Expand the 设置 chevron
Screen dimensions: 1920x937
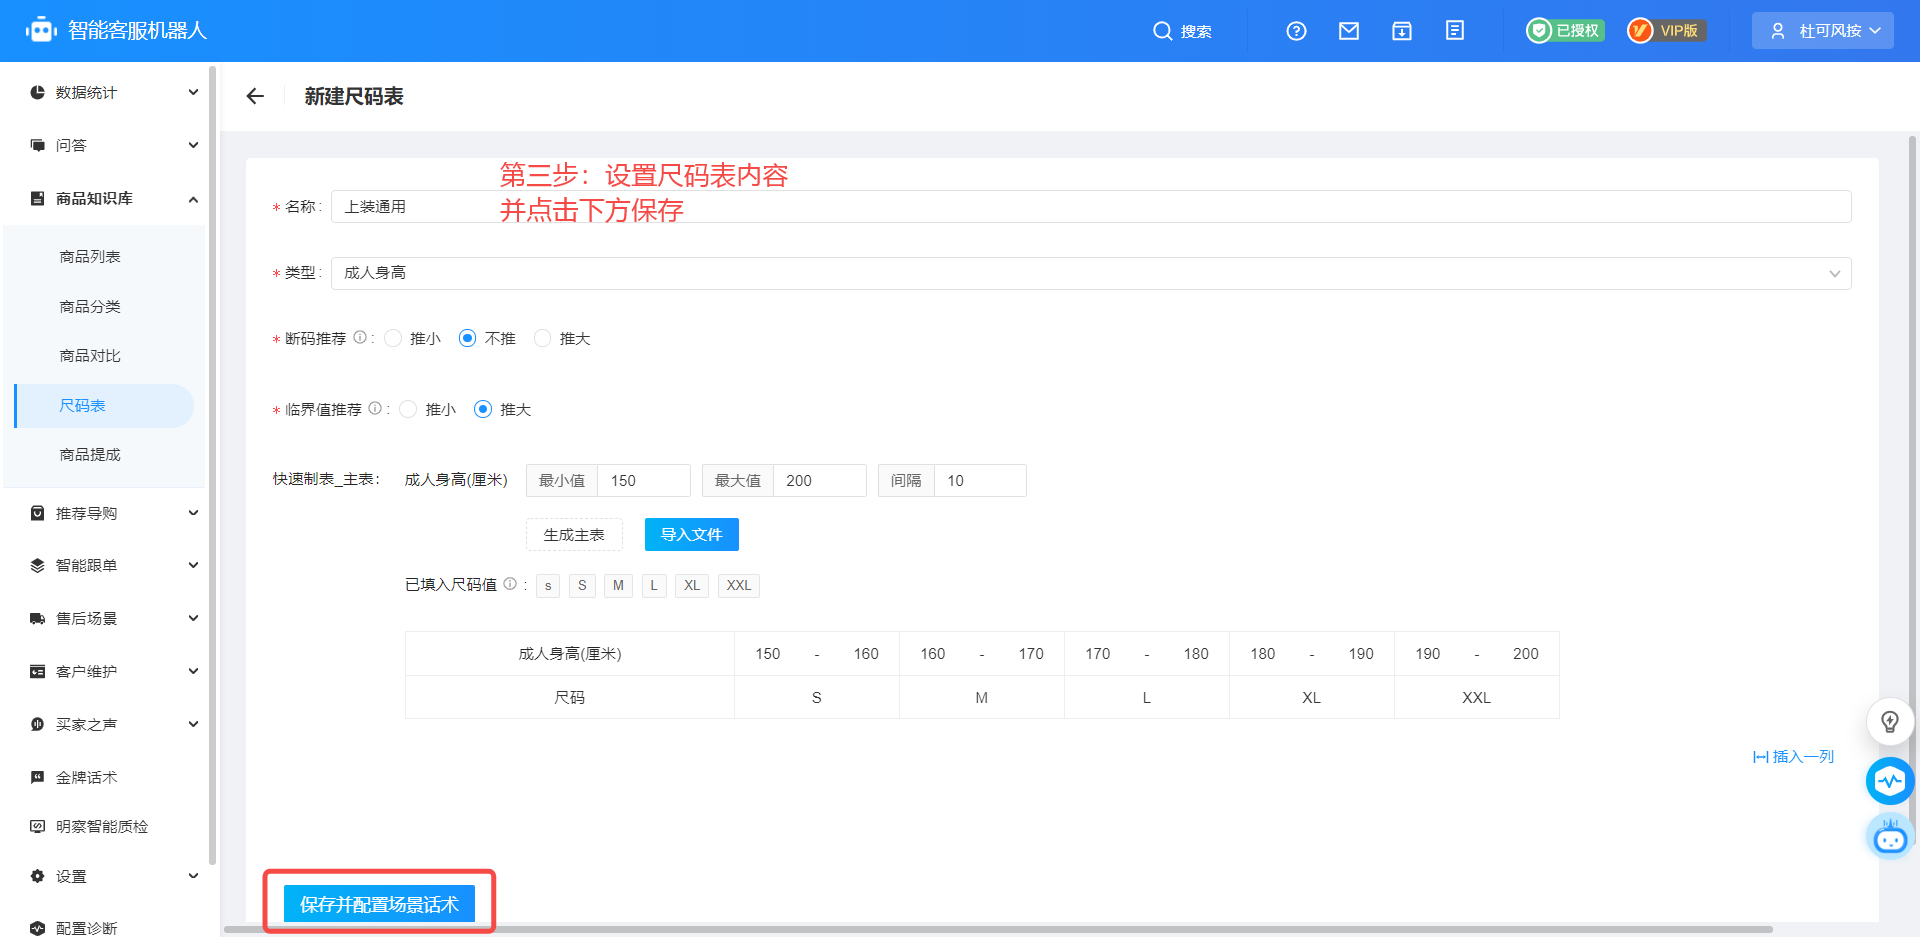point(193,876)
